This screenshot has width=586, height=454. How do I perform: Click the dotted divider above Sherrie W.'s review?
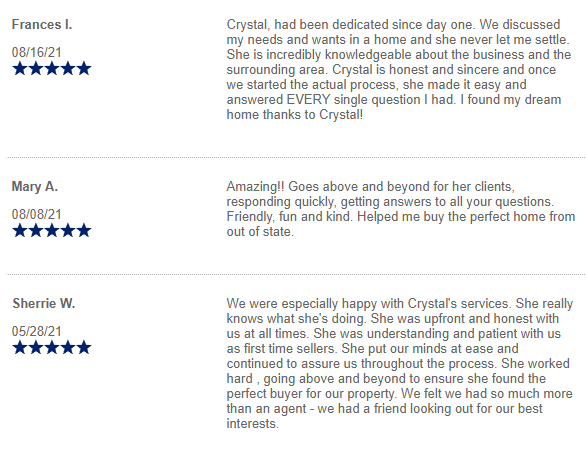(295, 275)
